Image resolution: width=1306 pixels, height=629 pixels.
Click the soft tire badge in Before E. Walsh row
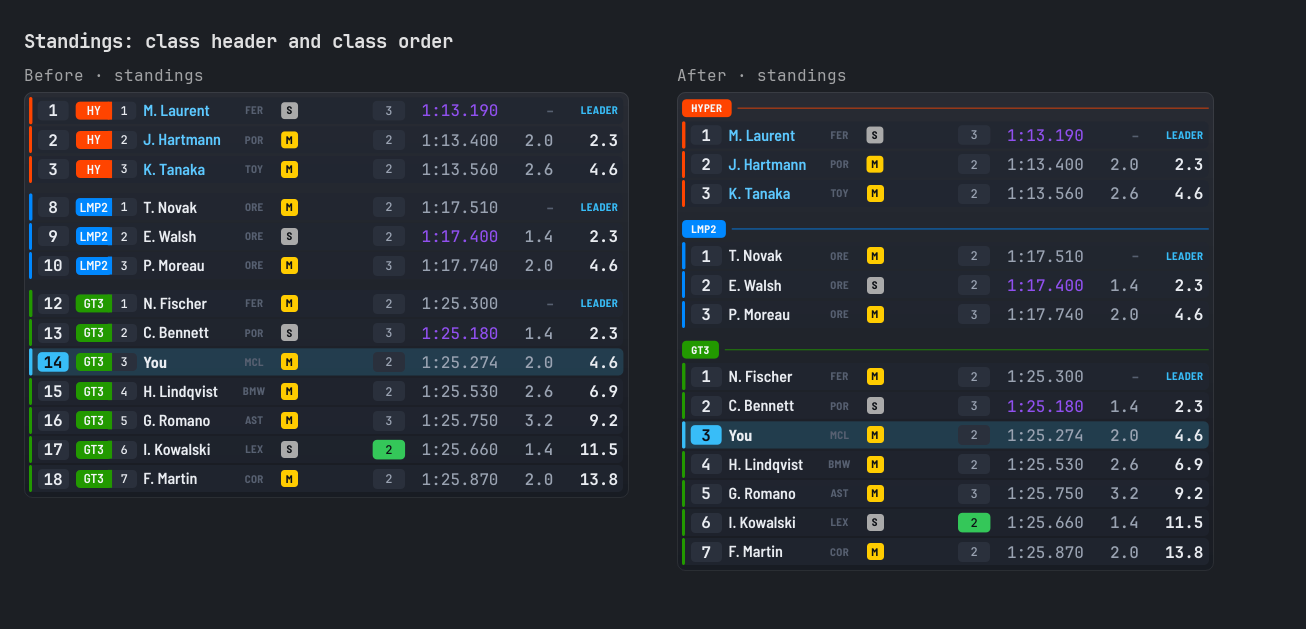(289, 237)
